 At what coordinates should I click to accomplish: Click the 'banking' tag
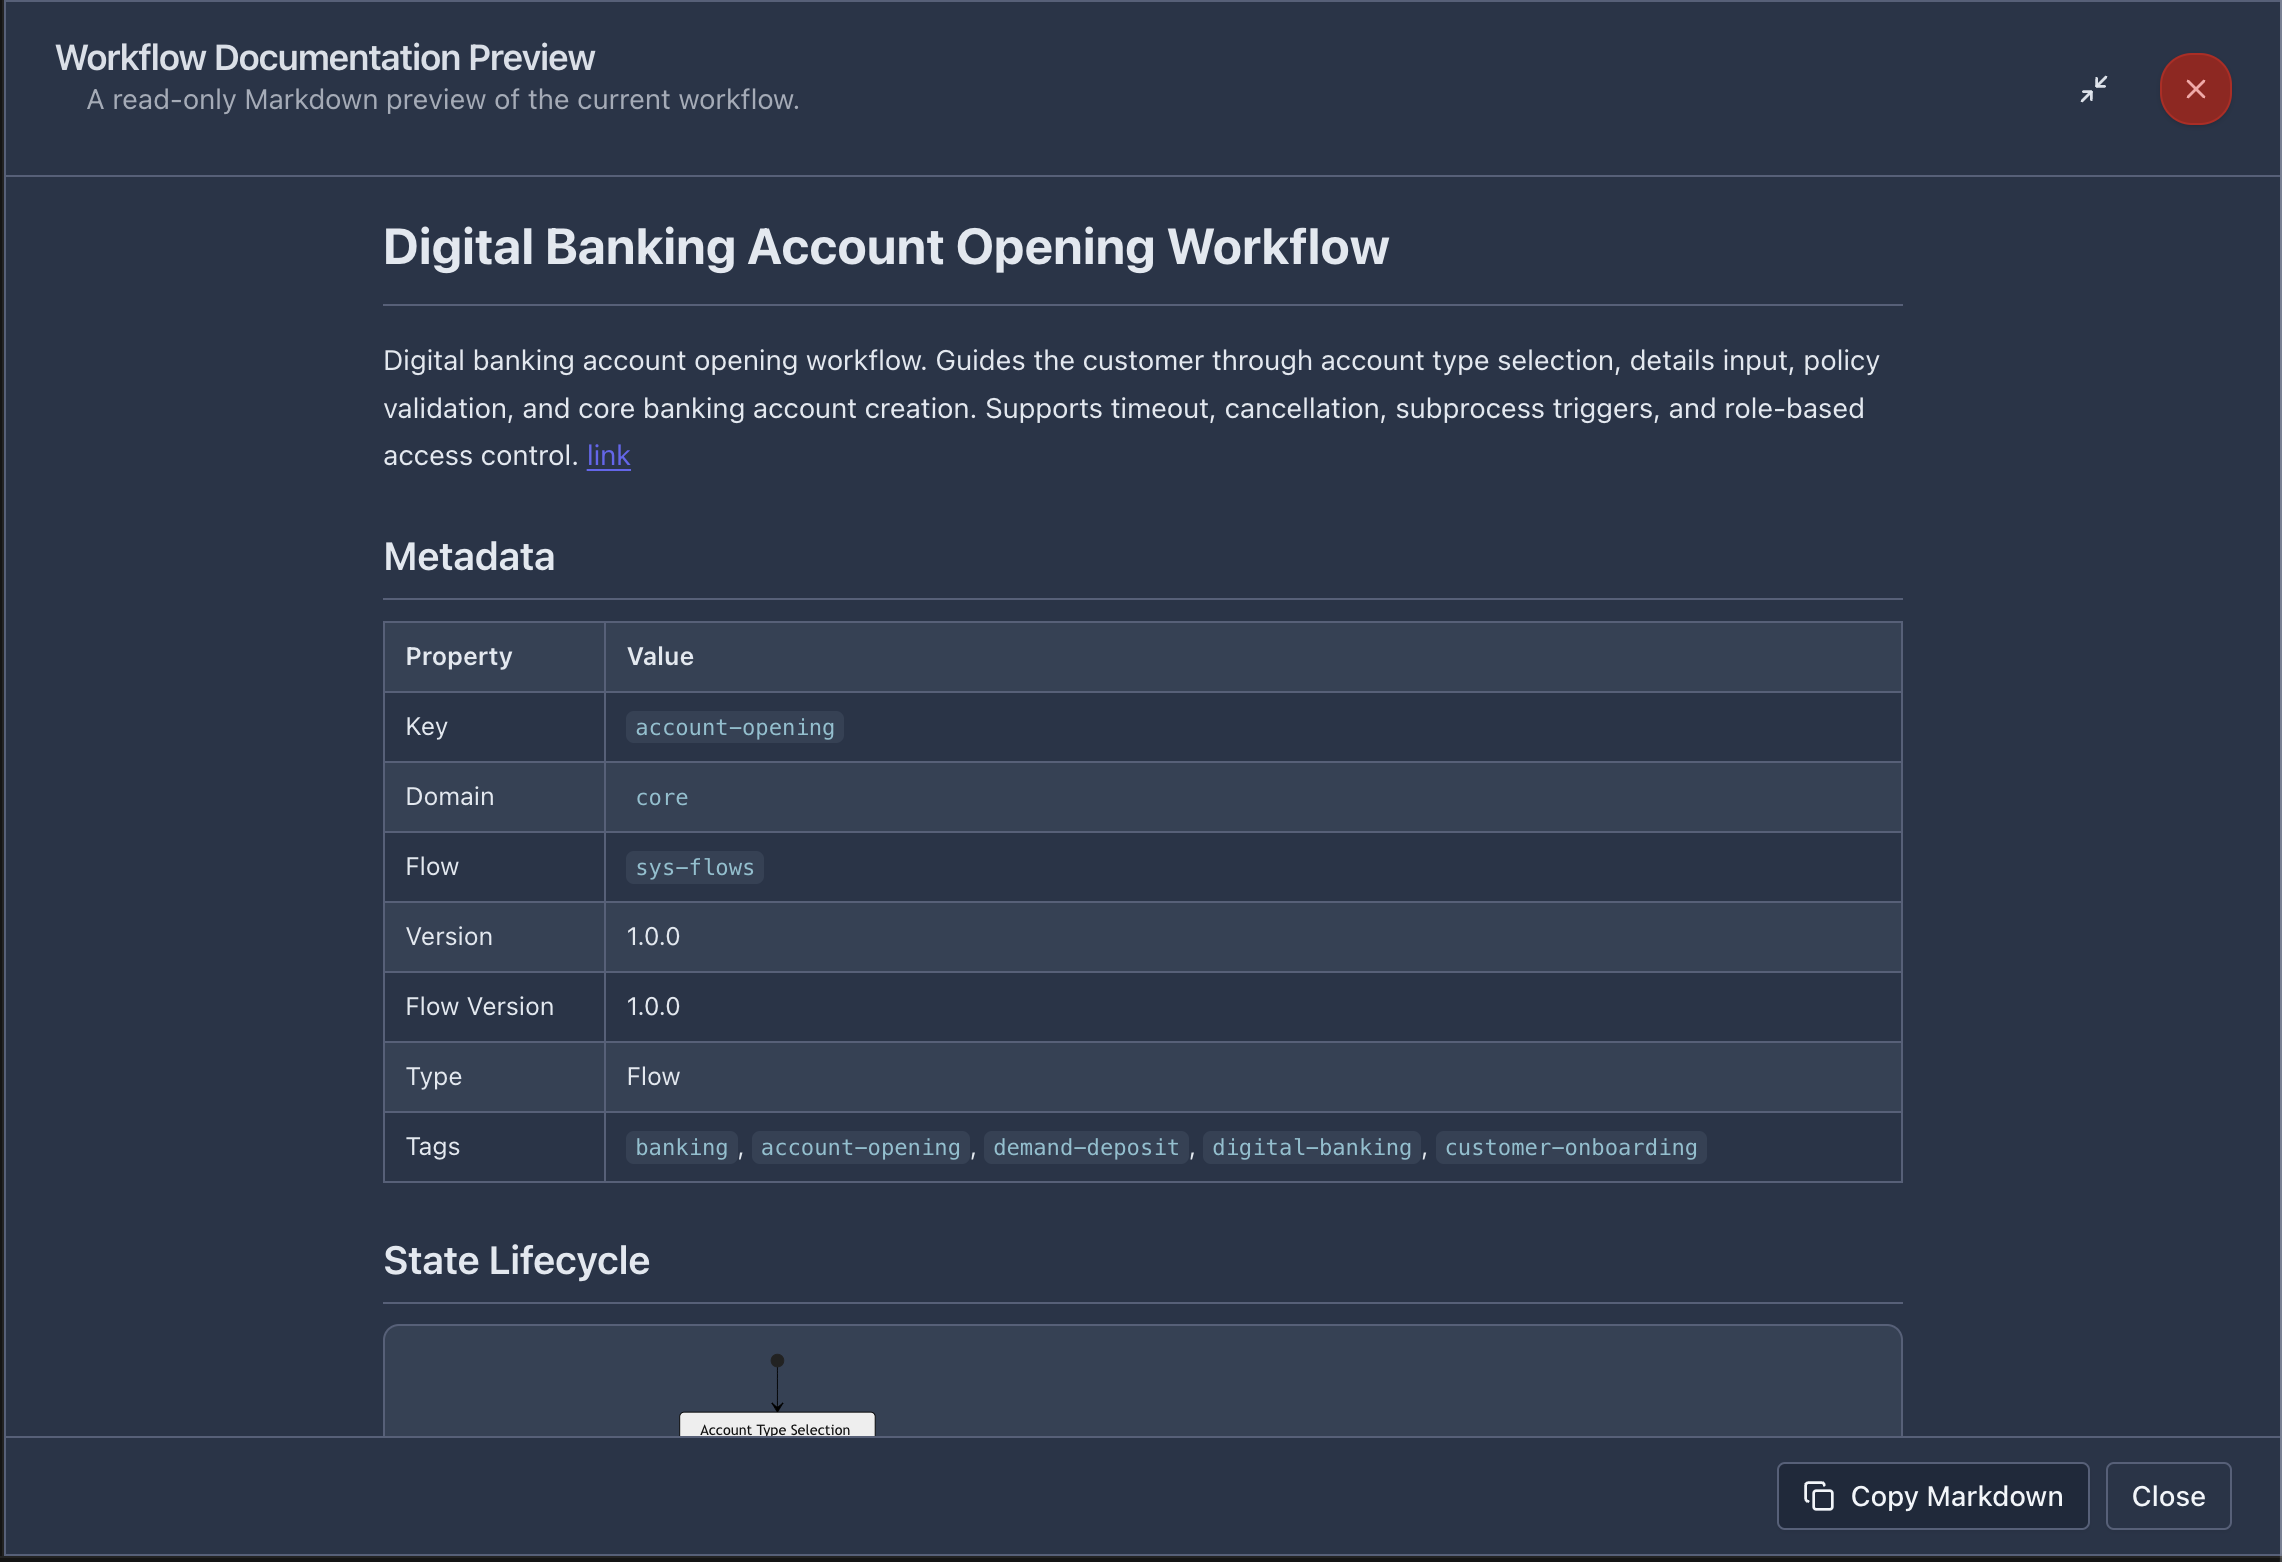[682, 1147]
